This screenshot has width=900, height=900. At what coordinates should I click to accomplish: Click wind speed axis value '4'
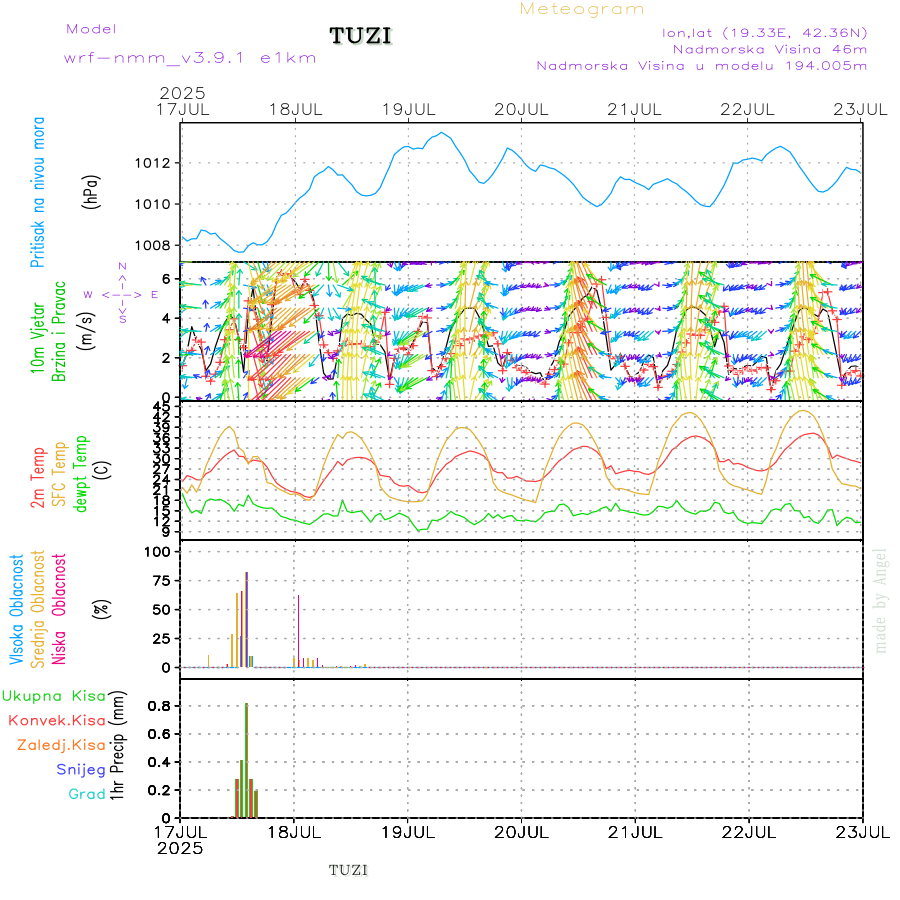coord(166,319)
